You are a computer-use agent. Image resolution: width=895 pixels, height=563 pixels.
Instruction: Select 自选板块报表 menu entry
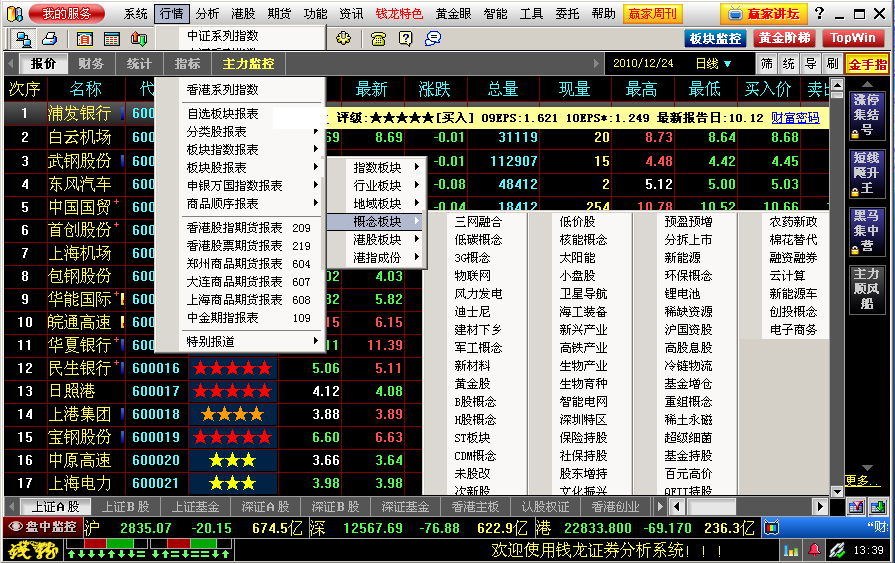point(223,114)
